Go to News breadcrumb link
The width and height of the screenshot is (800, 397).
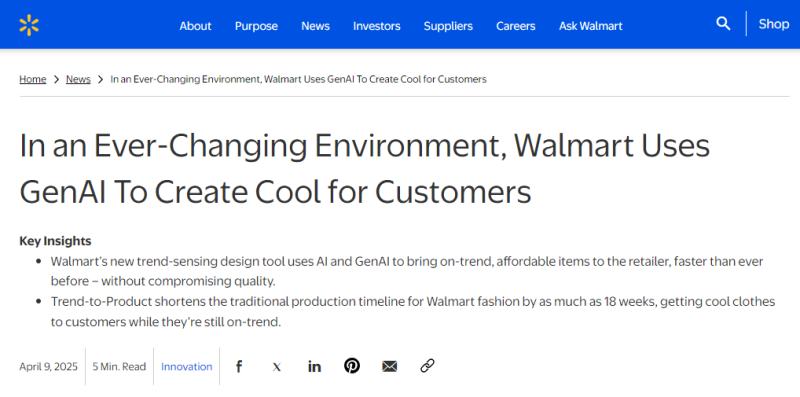coord(78,79)
